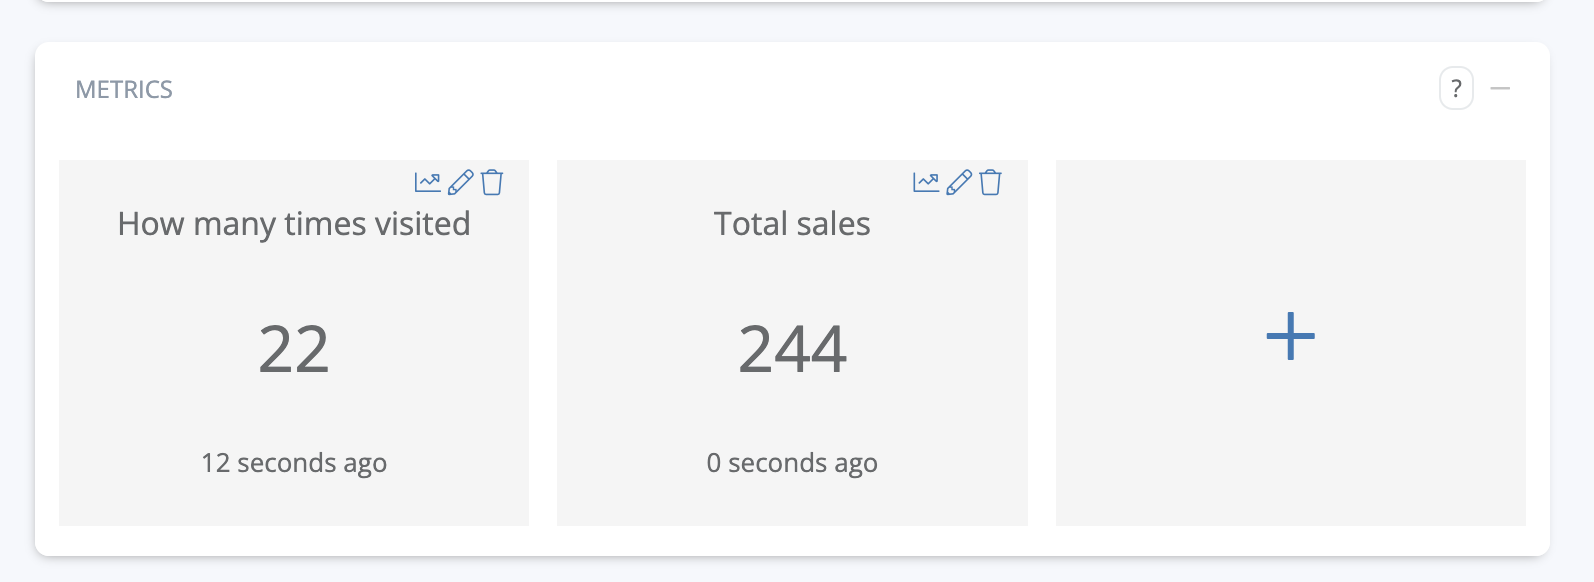Delete the Total sales metric
The height and width of the screenshot is (582, 1594).
(990, 182)
